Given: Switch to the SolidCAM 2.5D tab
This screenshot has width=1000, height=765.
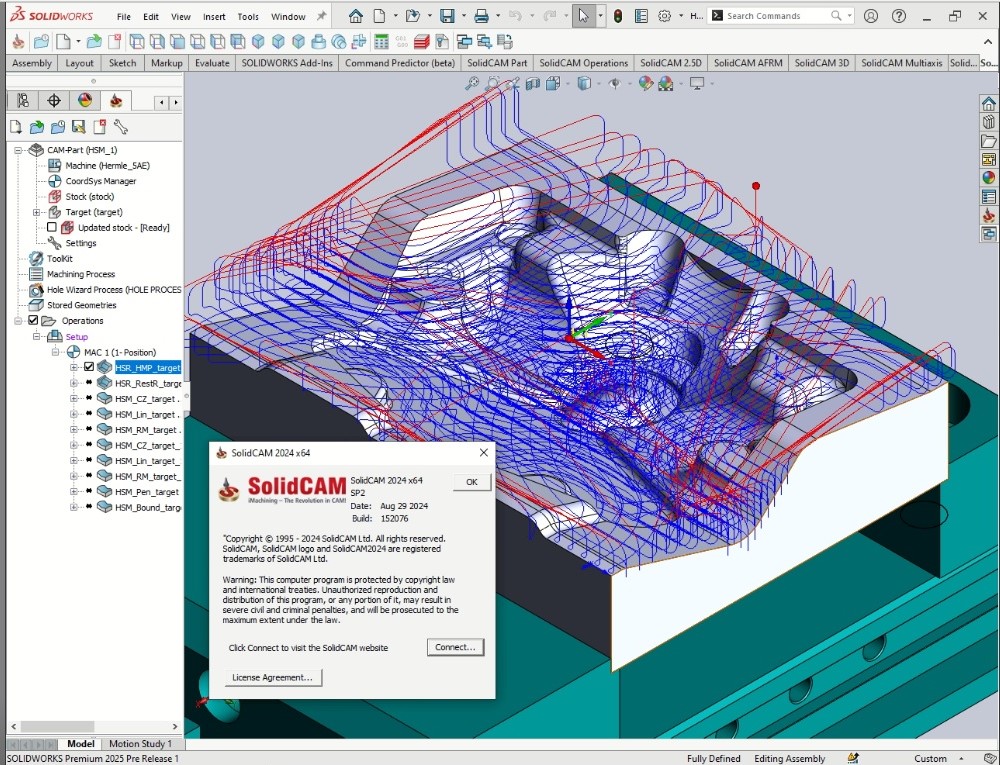Looking at the screenshot, I should (670, 63).
